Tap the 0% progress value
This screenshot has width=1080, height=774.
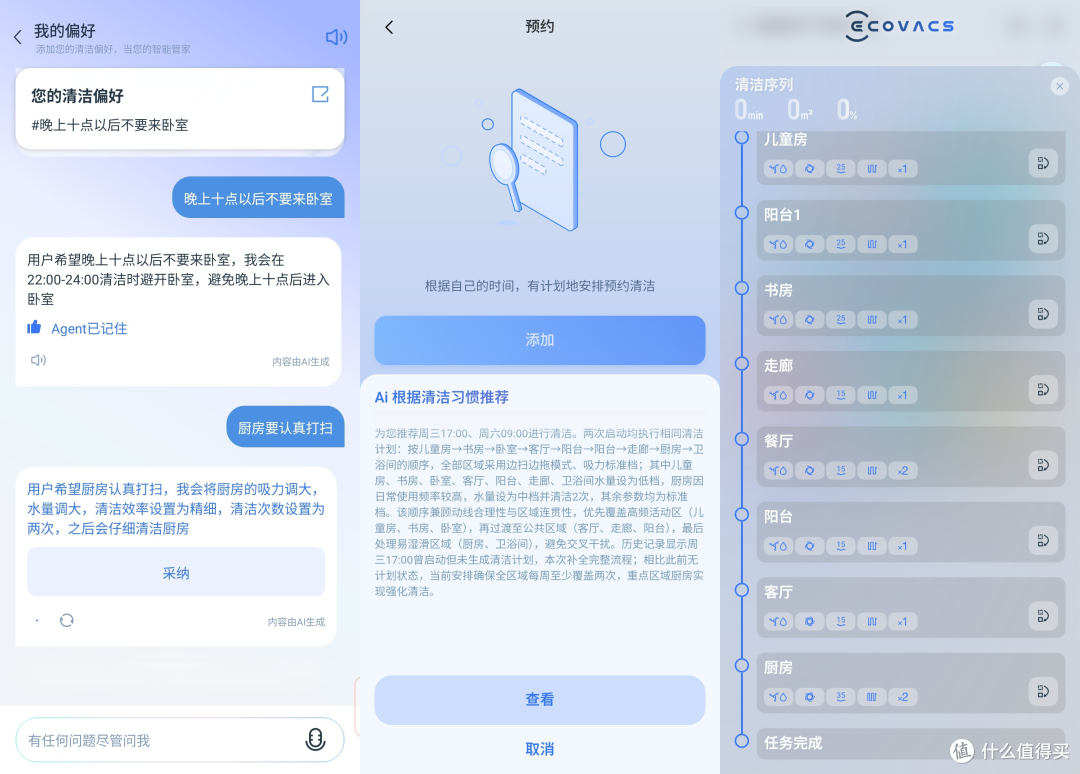[x=847, y=110]
